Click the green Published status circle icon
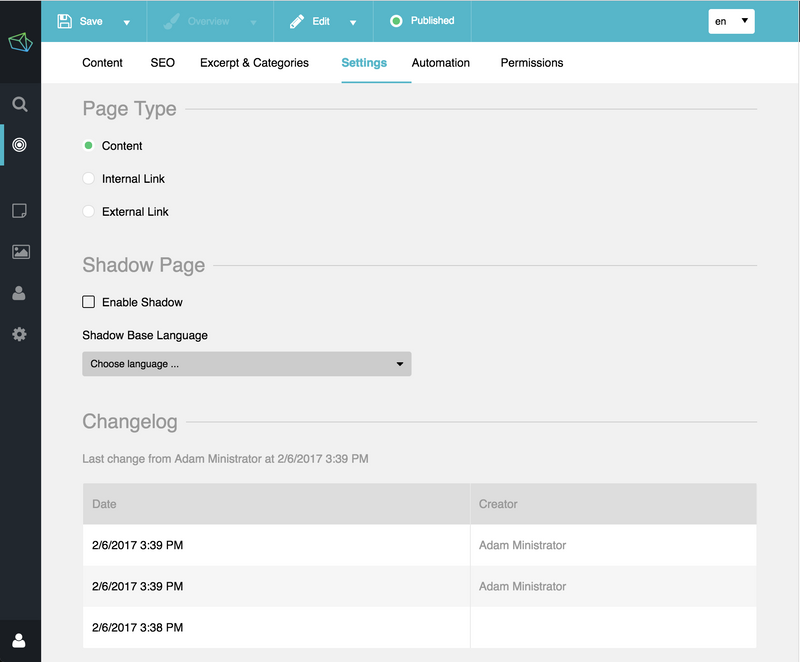 (x=396, y=21)
